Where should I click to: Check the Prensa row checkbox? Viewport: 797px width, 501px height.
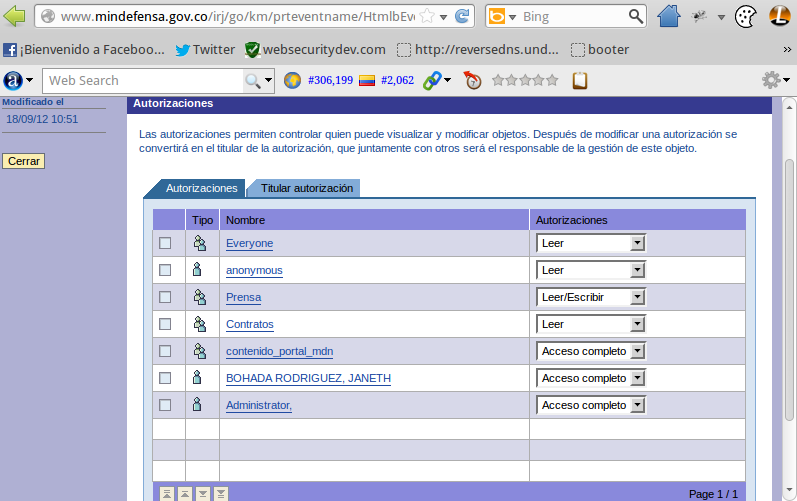coord(165,297)
